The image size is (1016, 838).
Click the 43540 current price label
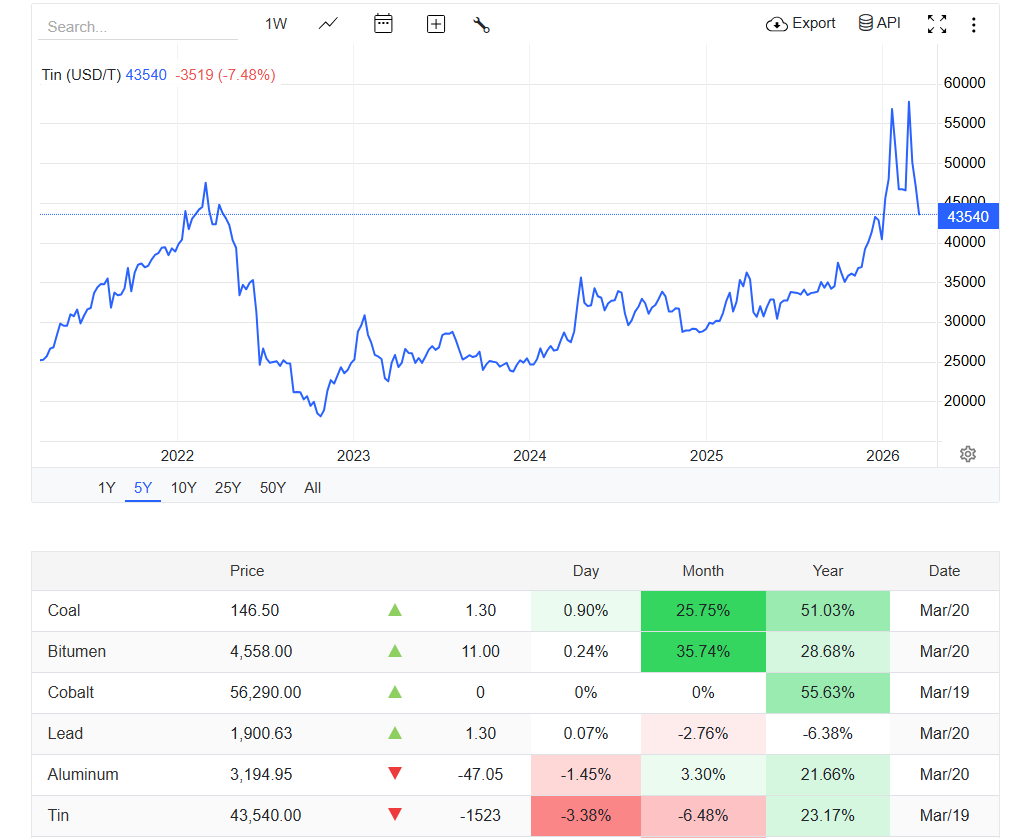click(x=967, y=217)
